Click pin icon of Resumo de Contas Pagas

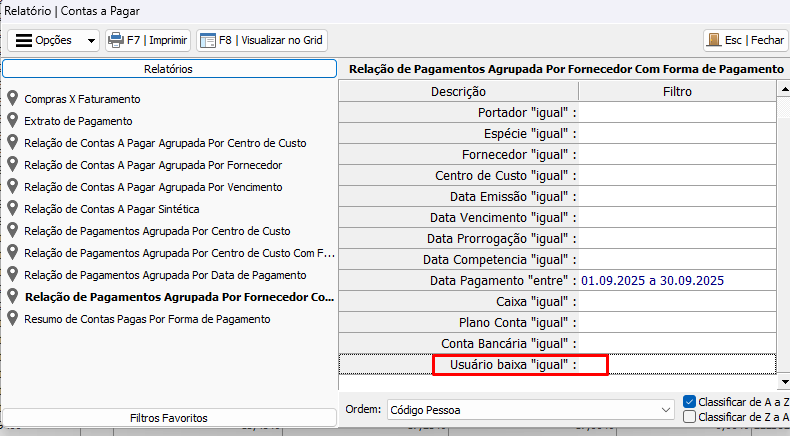coord(12,319)
